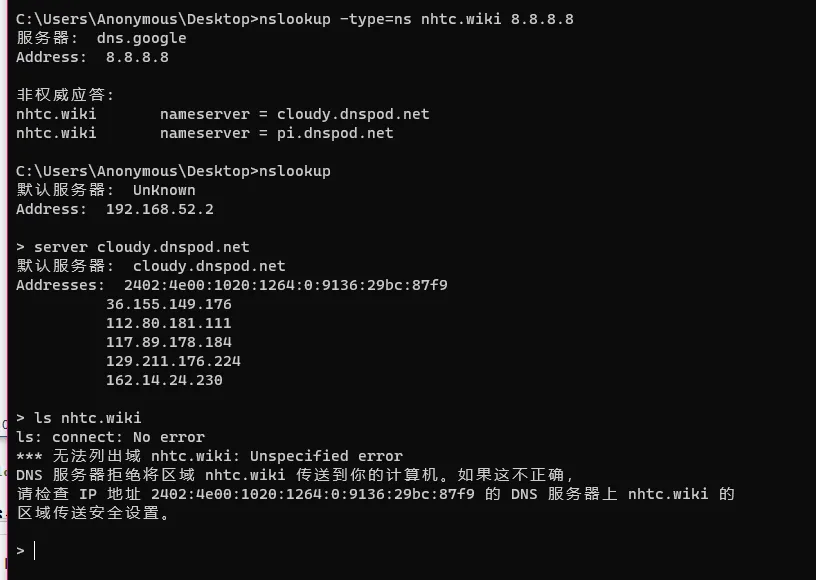The width and height of the screenshot is (816, 580).
Task: Click the 192.168.52.2 address
Action: 160,209
